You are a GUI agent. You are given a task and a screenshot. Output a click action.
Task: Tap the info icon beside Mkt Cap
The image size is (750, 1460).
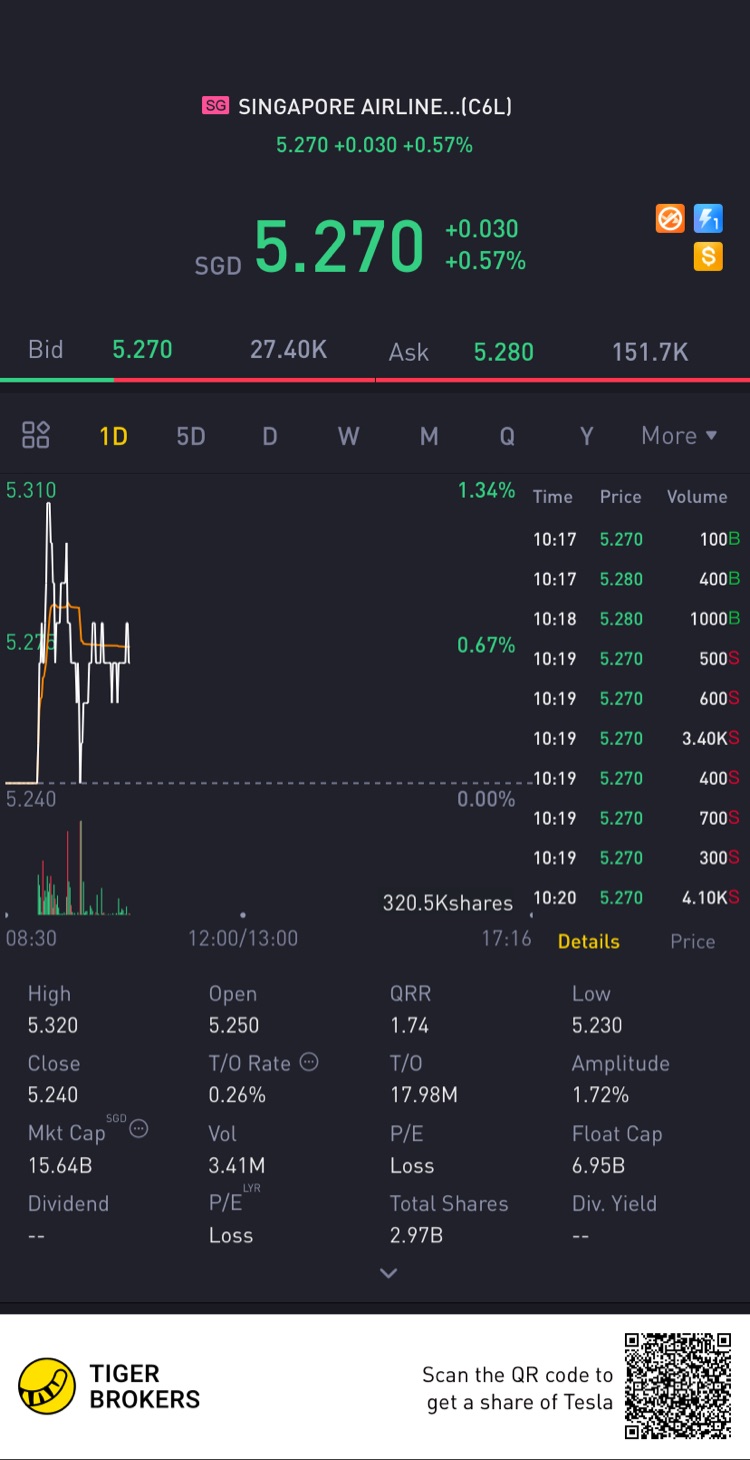[x=139, y=1129]
